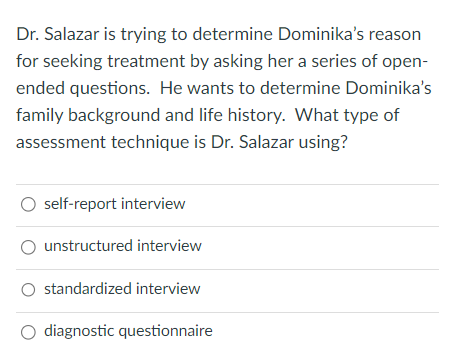
Task: Click "interview" in the standardized option
Action: (x=168, y=289)
